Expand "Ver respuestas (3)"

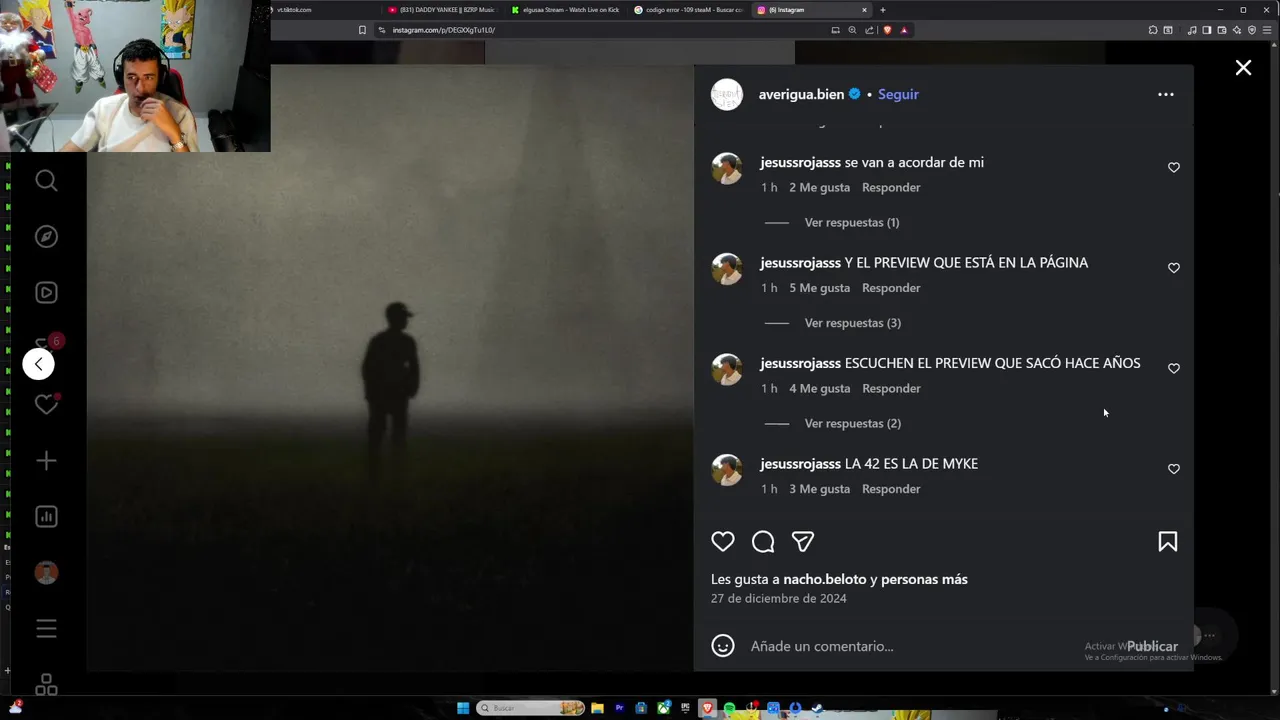coord(853,323)
